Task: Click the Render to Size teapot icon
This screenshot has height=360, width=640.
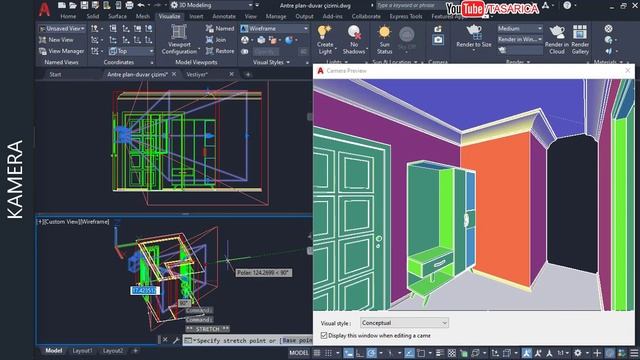Action: tap(473, 31)
